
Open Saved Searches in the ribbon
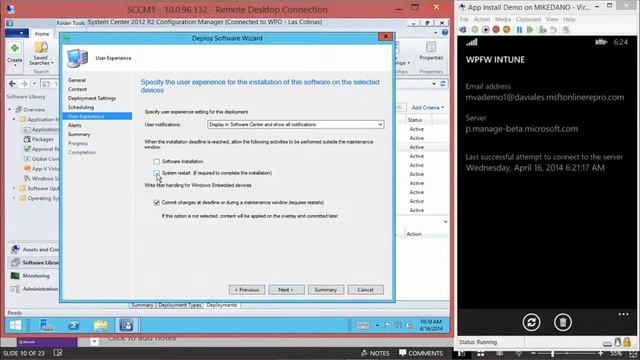[41, 54]
